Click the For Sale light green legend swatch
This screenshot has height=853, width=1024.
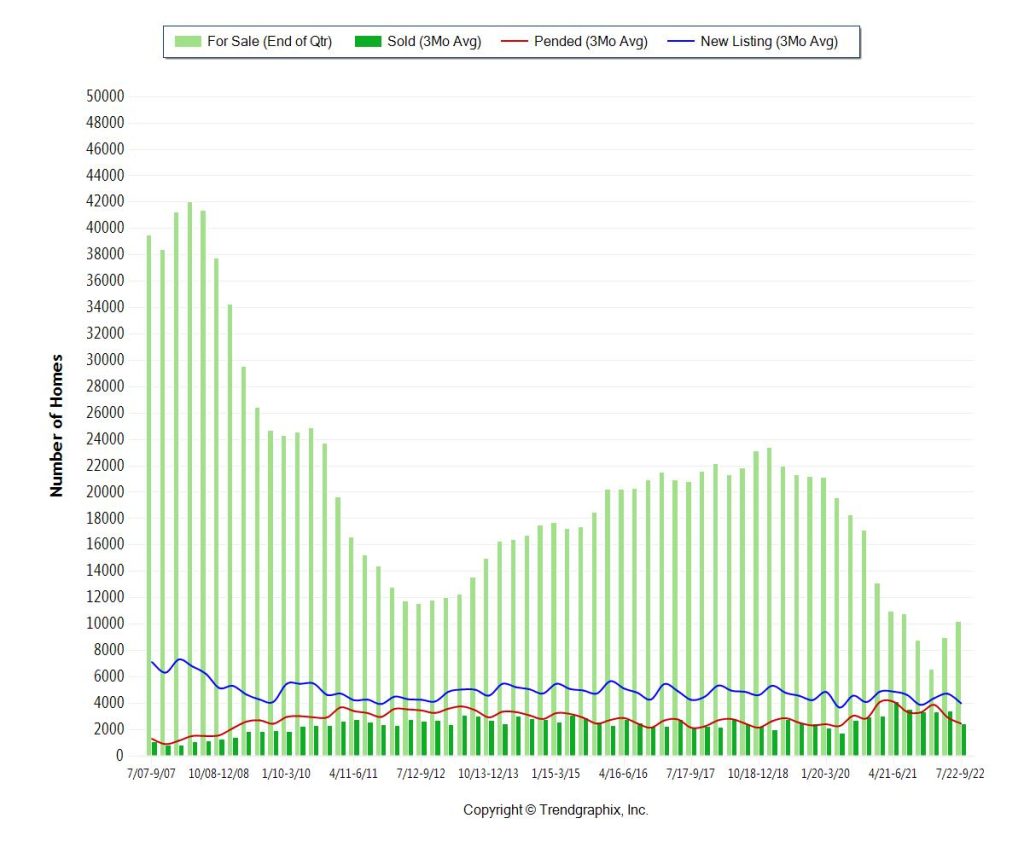click(187, 42)
